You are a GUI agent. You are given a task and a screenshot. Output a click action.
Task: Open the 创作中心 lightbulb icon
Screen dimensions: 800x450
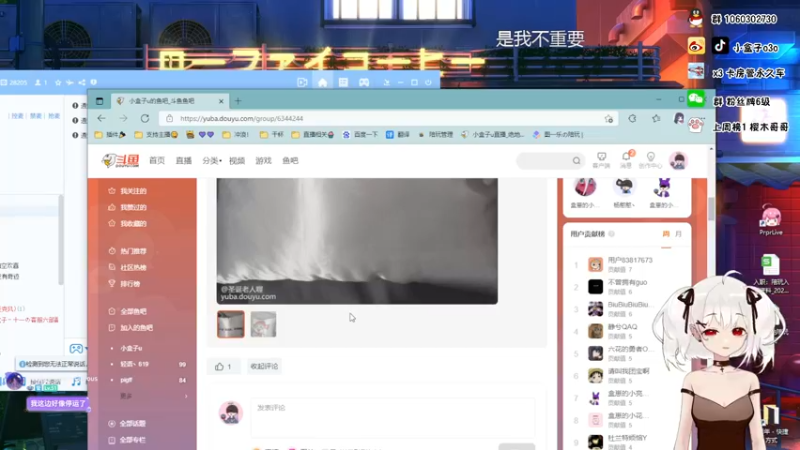pyautogui.click(x=650, y=160)
